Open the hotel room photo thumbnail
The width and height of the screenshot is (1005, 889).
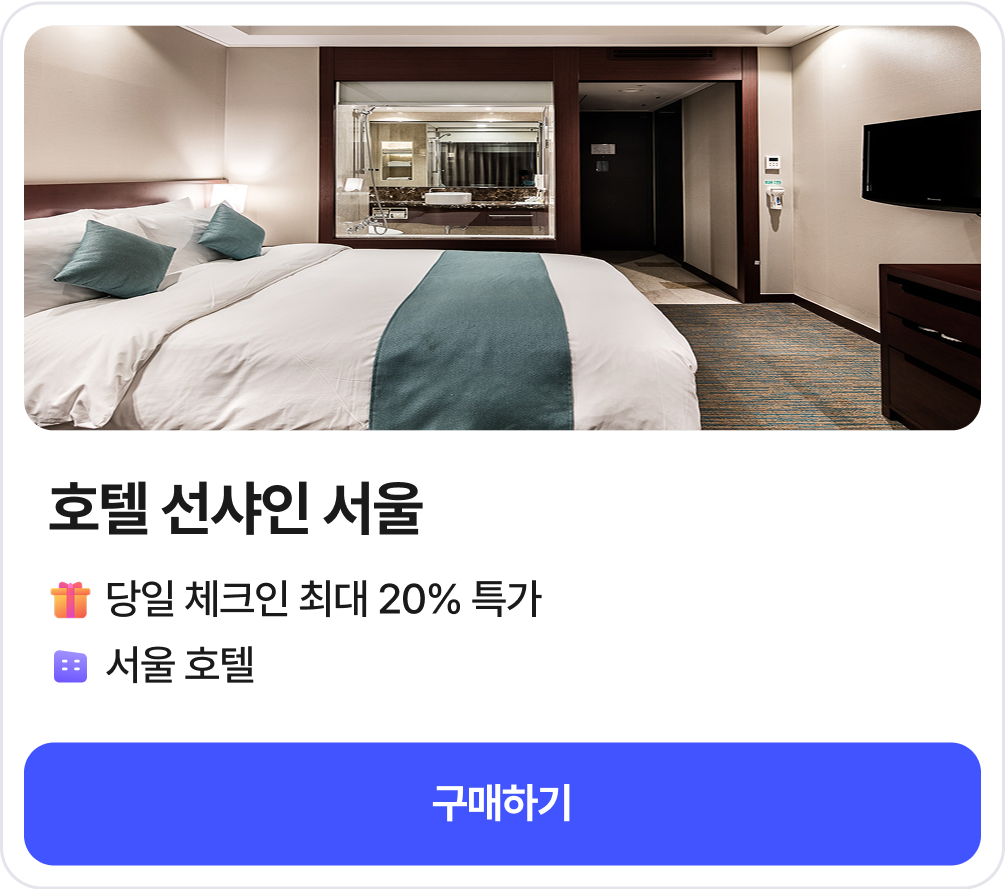(x=502, y=228)
